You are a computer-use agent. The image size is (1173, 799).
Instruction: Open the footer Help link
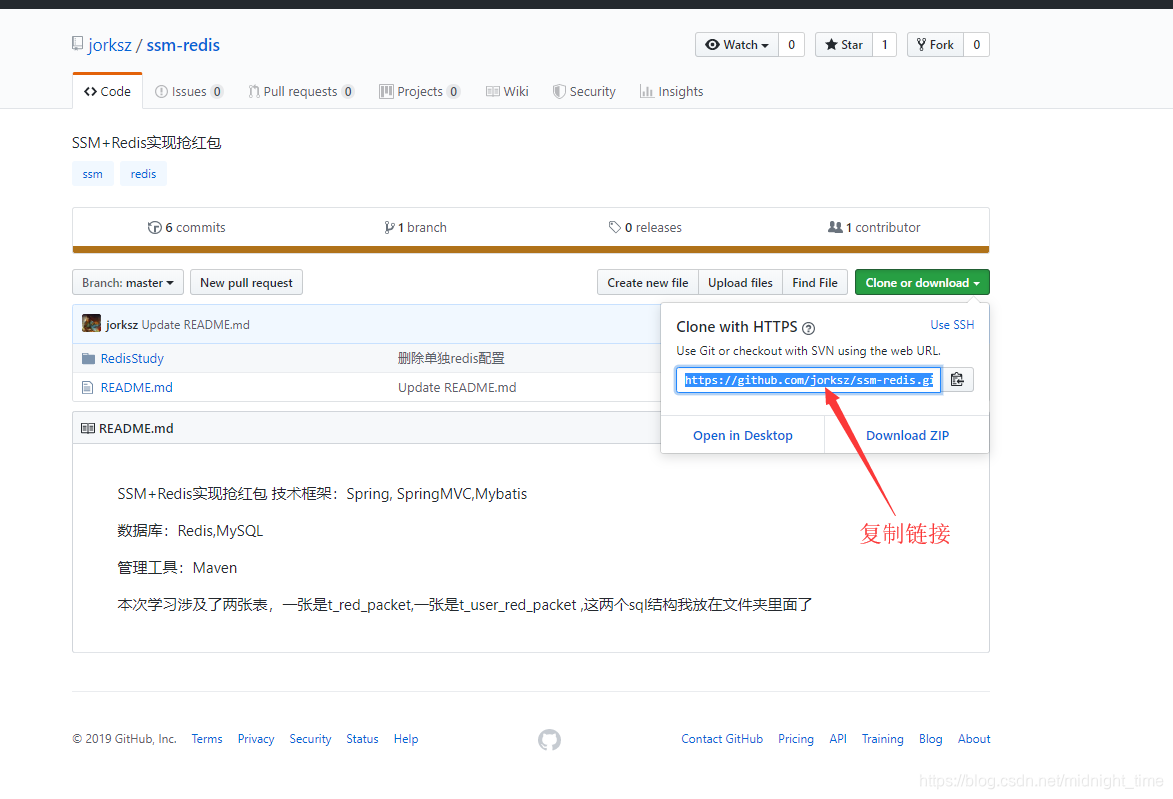(406, 739)
